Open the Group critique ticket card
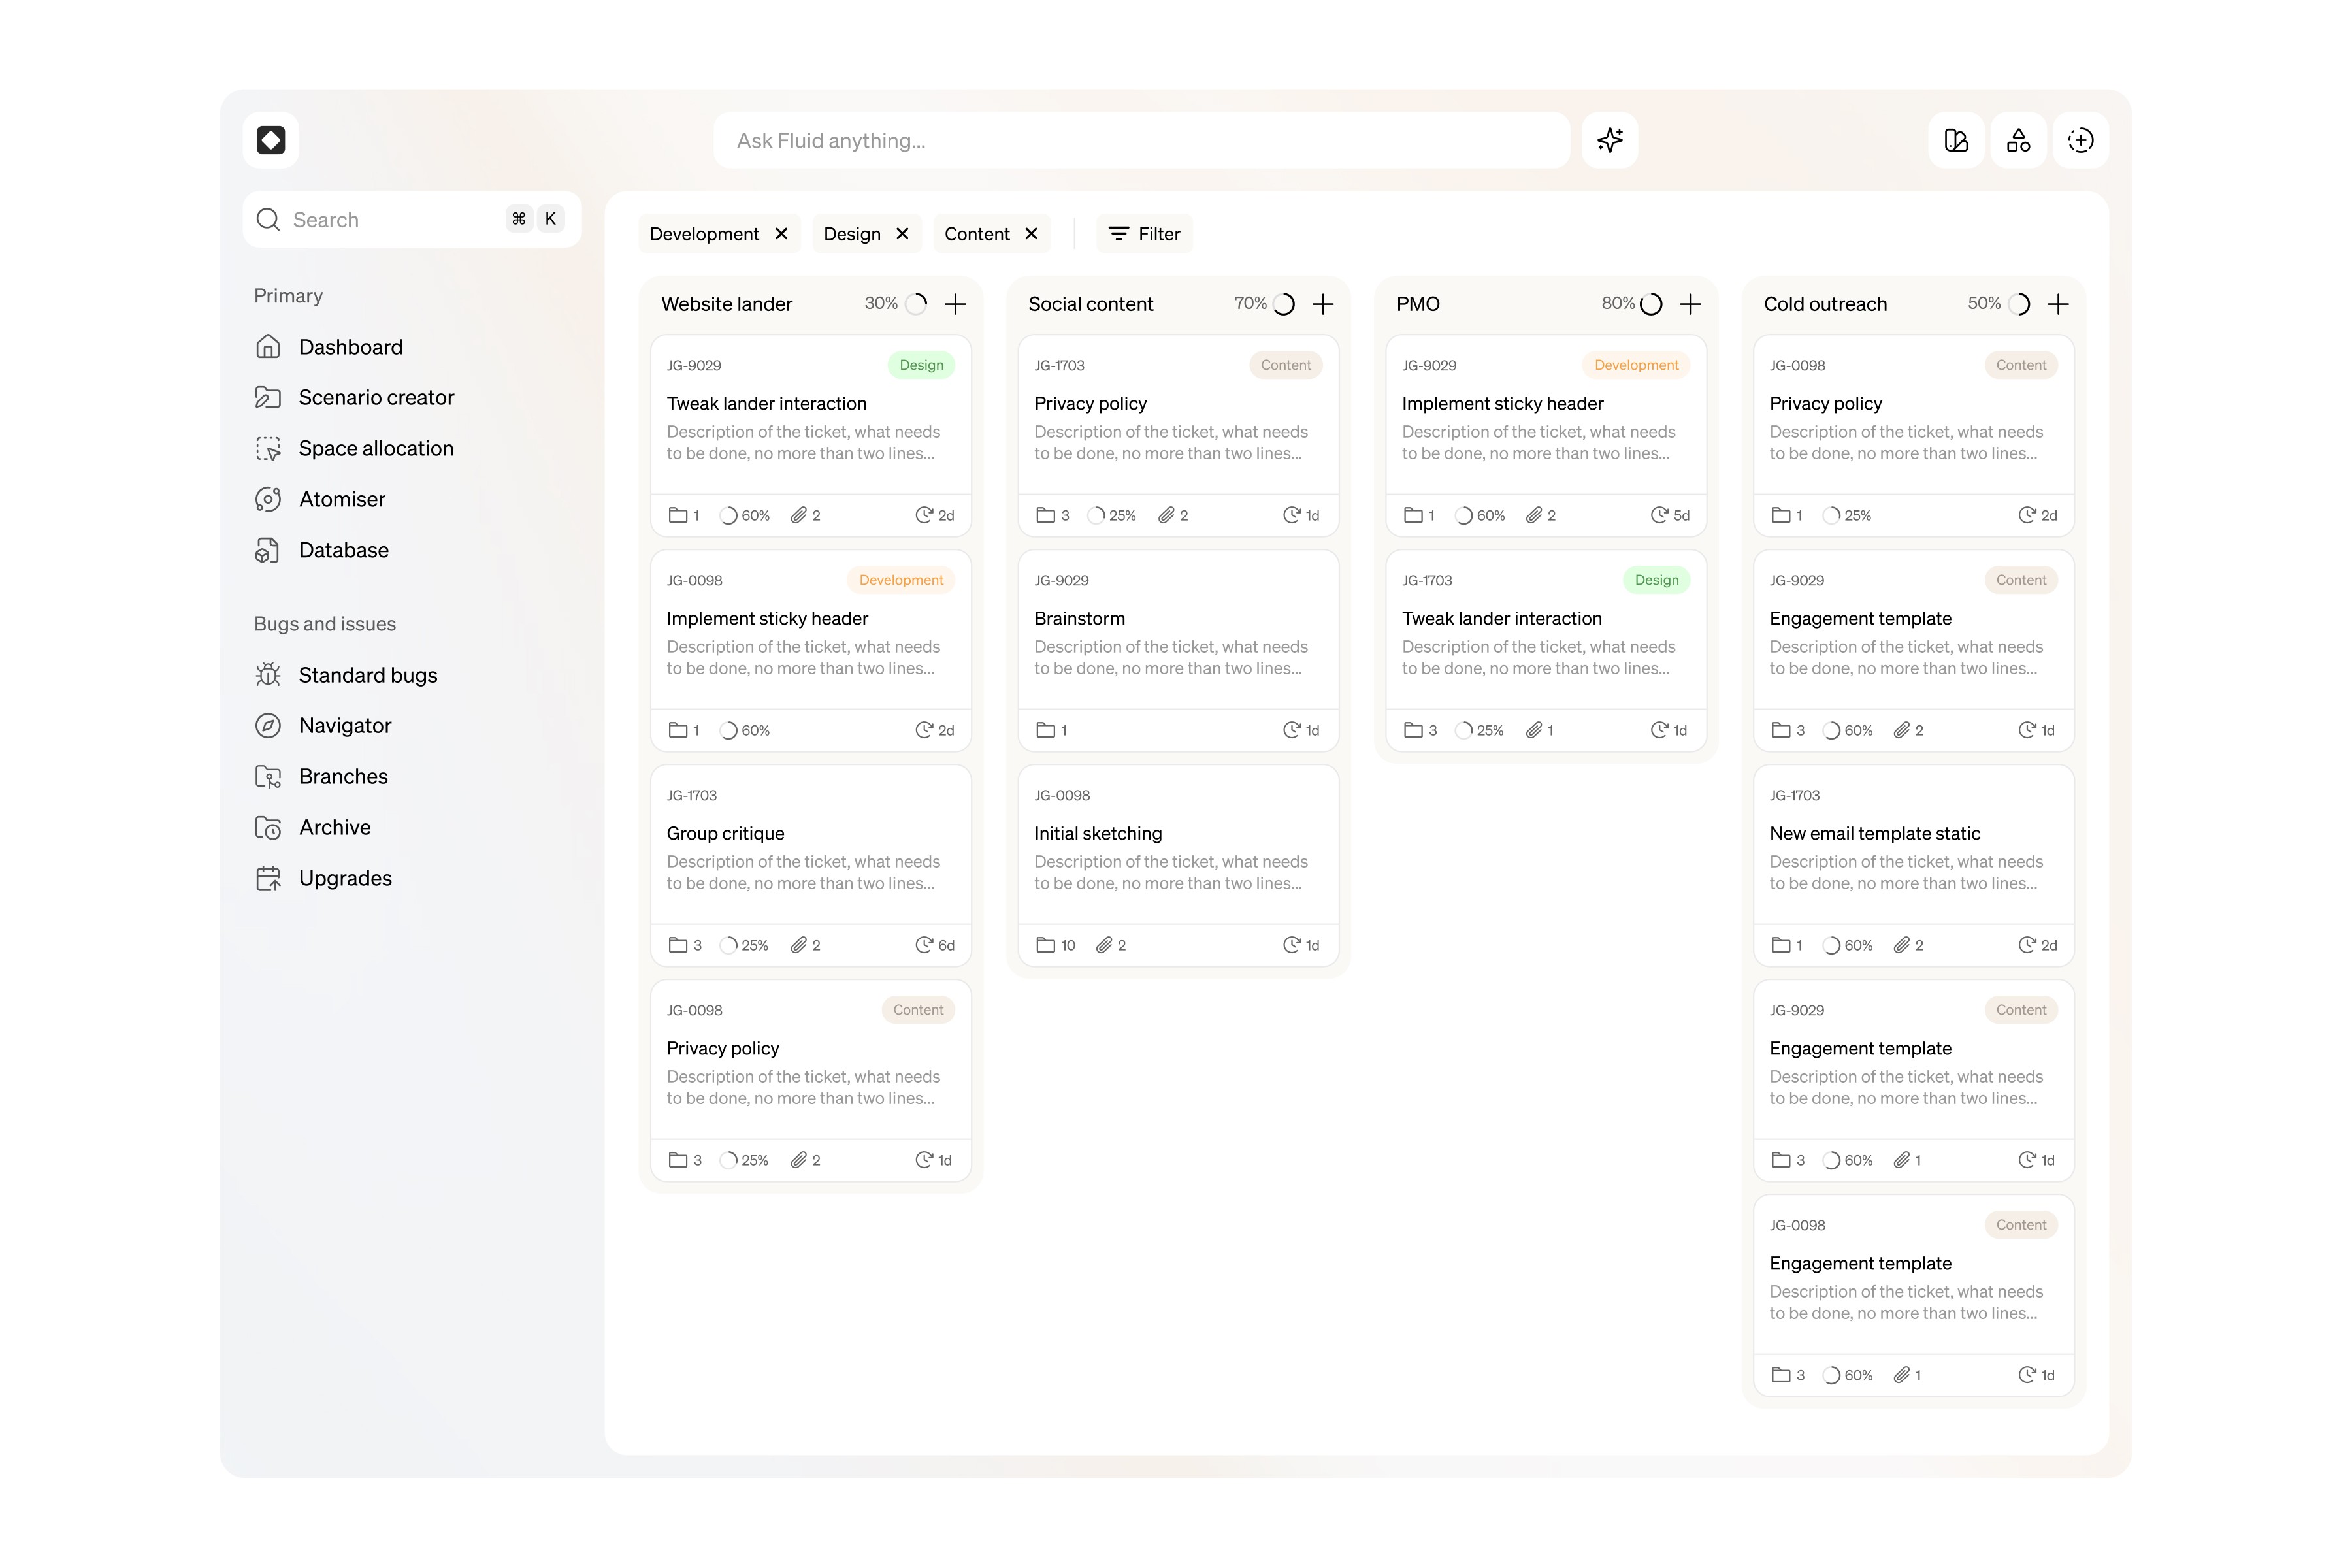The width and height of the screenshot is (2352, 1568). [810, 865]
